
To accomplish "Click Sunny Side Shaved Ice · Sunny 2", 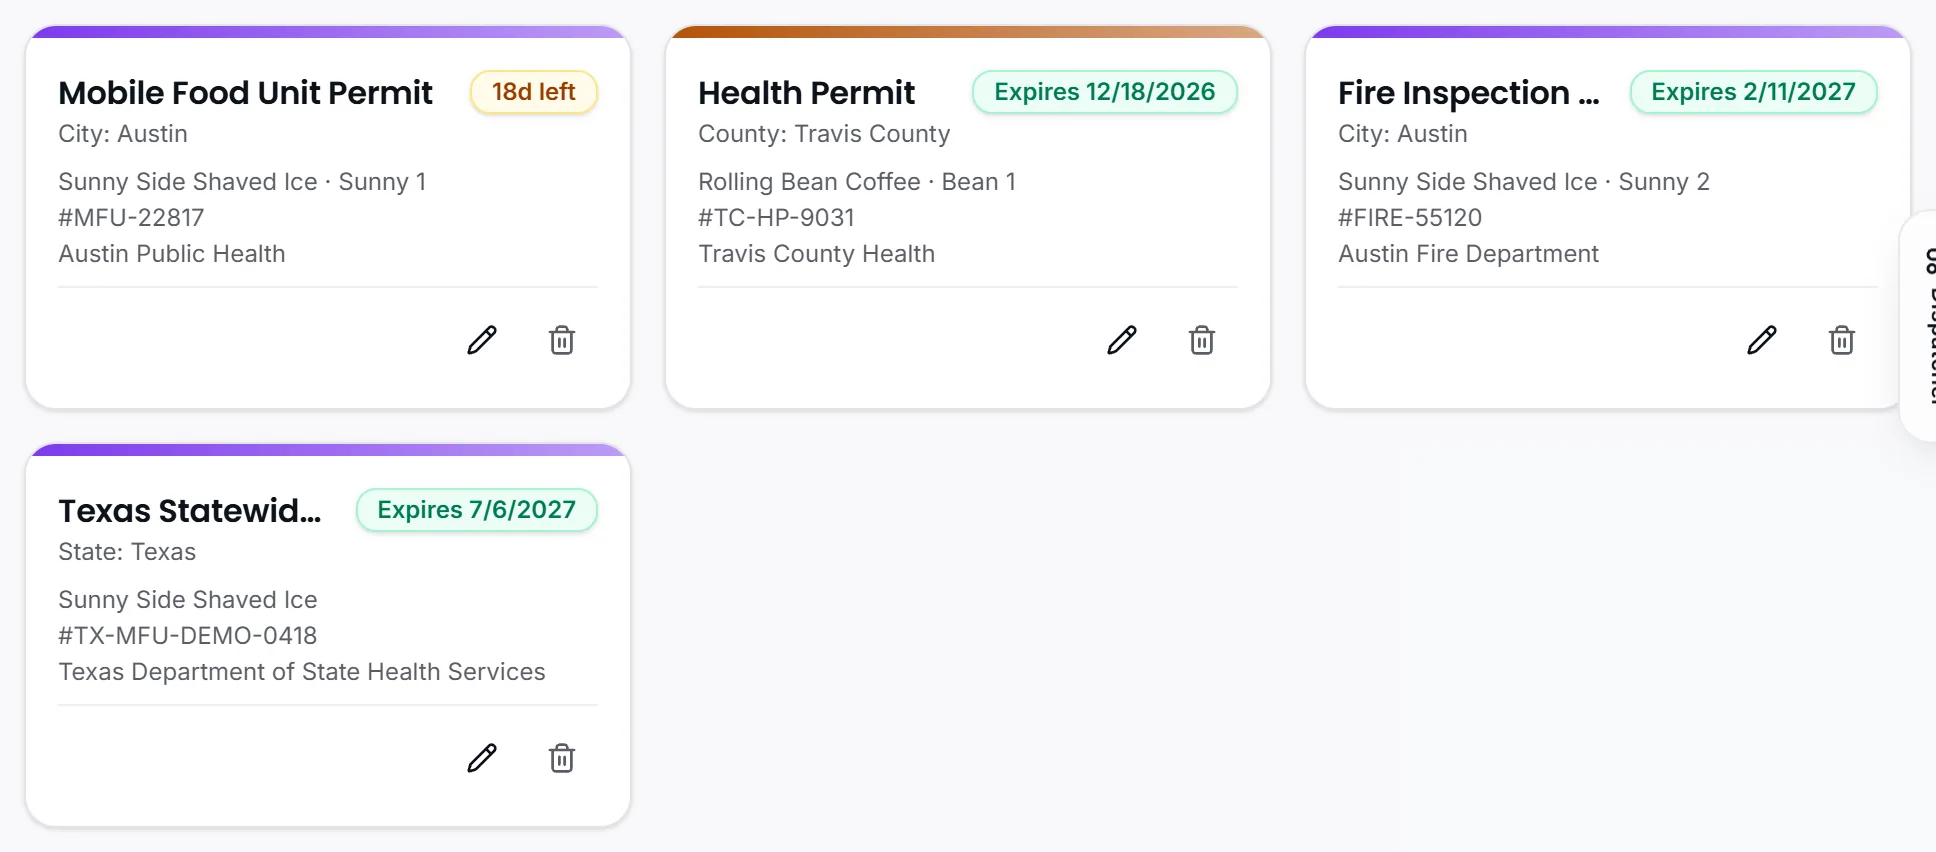I will pos(1524,182).
